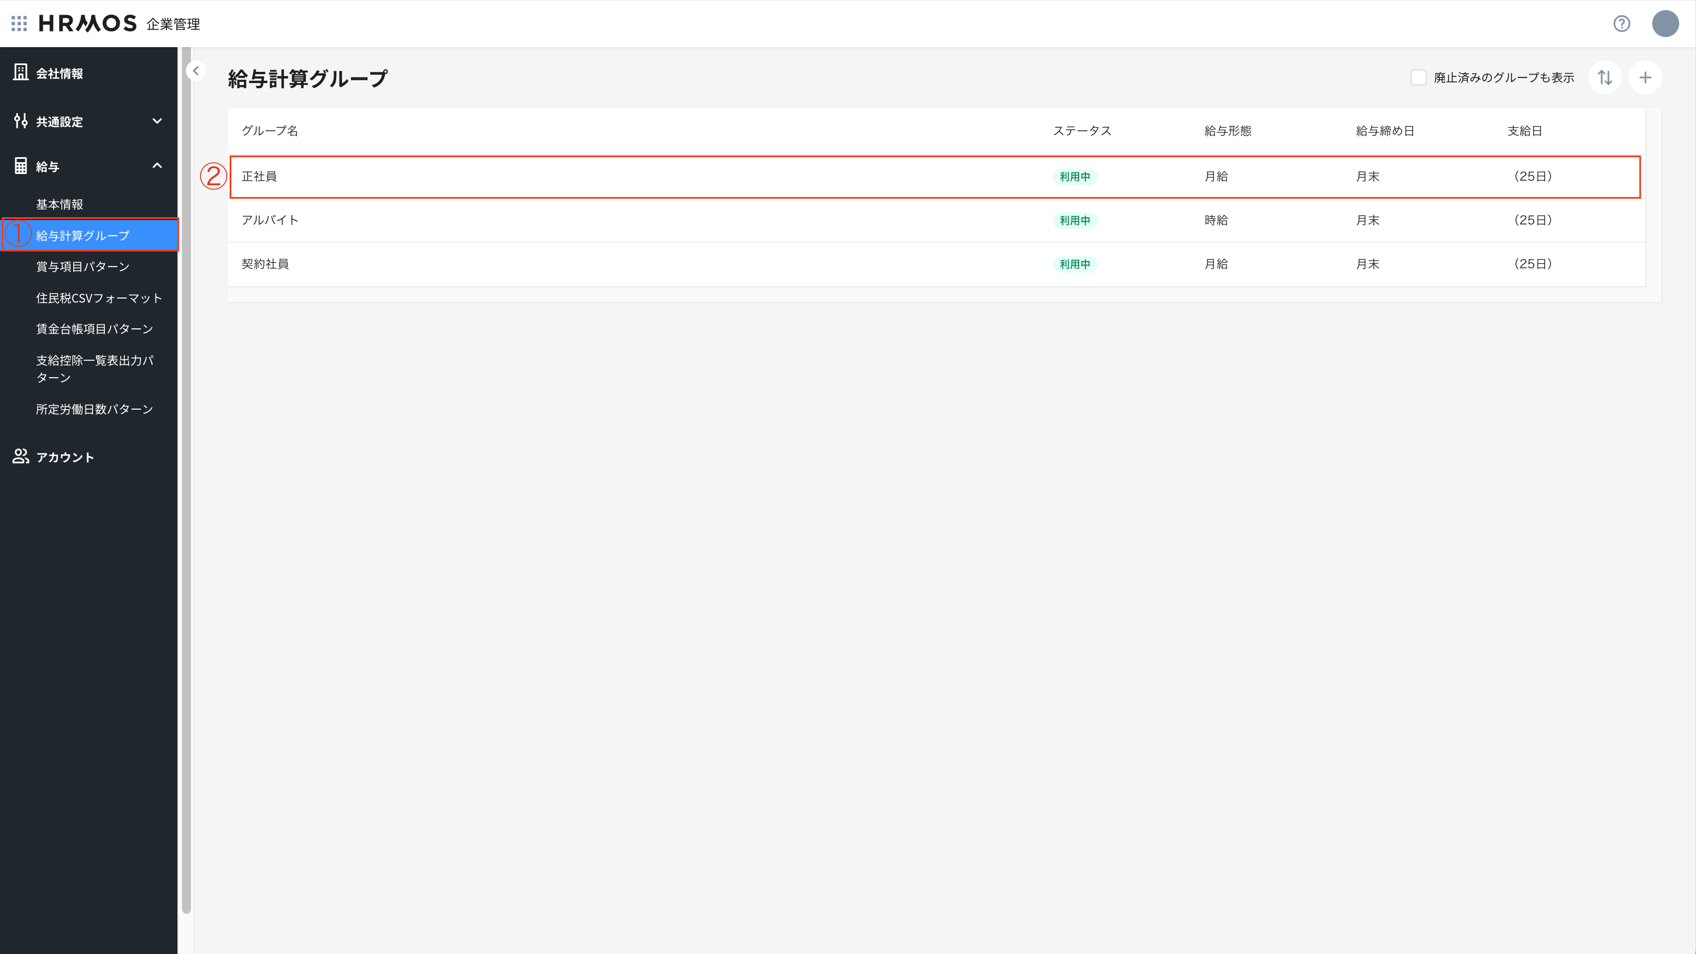Open 基本情報 in the sidebar
1696x954 pixels.
(60, 204)
